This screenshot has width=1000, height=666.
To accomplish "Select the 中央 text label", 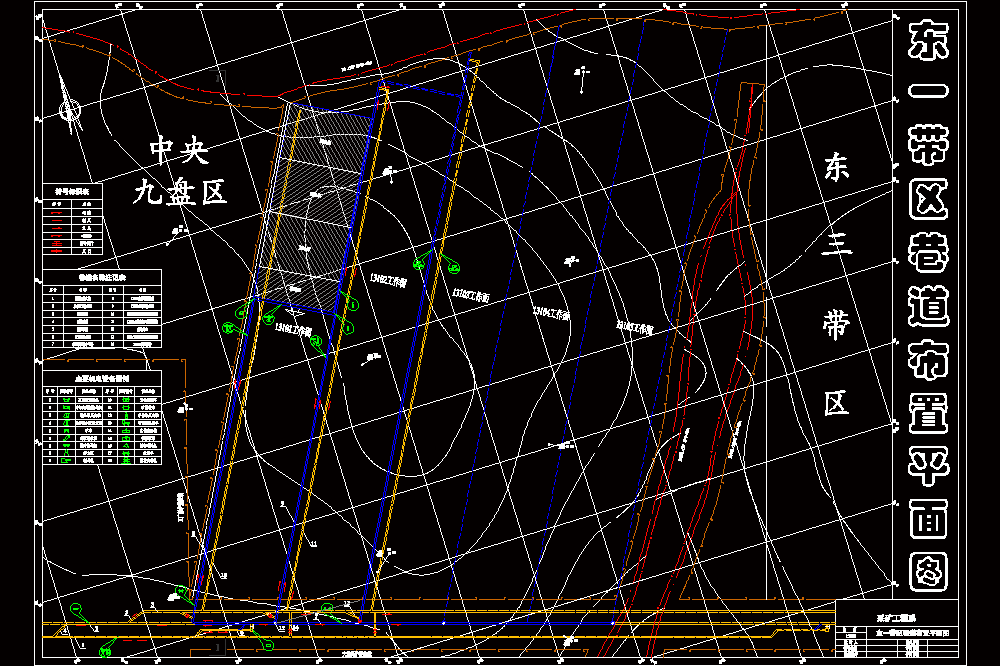I will (179, 150).
